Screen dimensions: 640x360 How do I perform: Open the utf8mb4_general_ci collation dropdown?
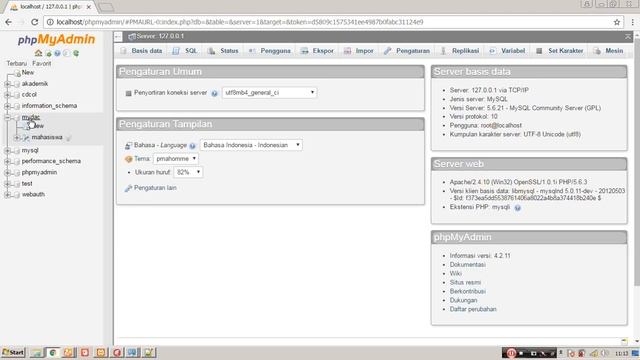pos(269,93)
